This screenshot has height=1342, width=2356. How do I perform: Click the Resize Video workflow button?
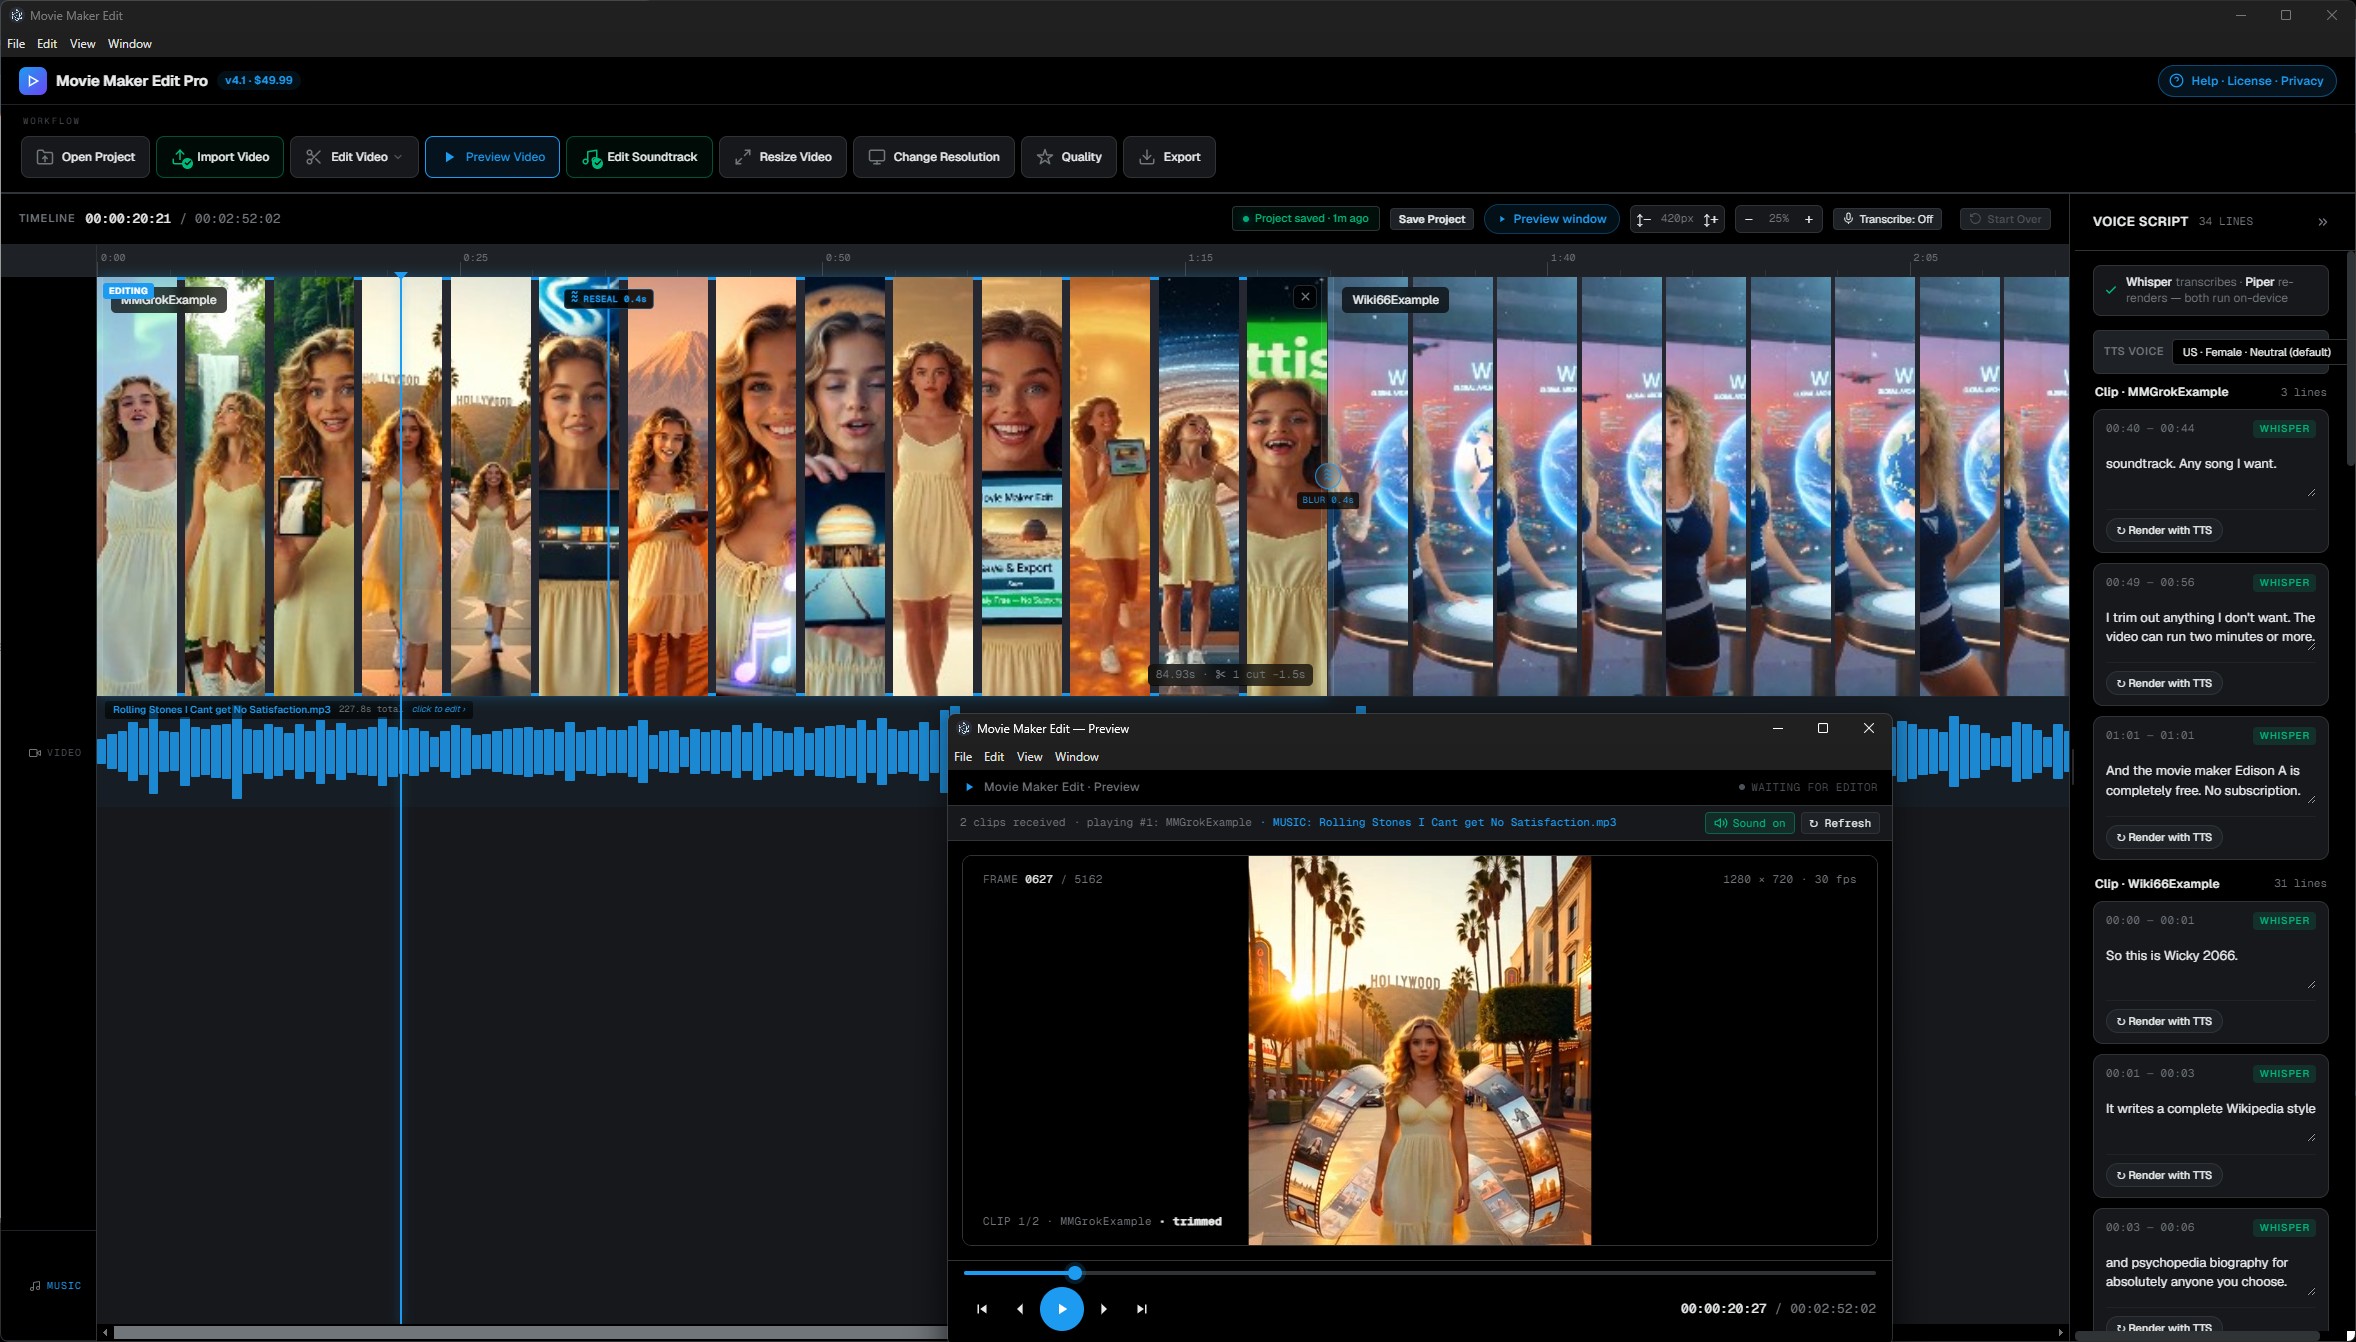click(x=782, y=157)
